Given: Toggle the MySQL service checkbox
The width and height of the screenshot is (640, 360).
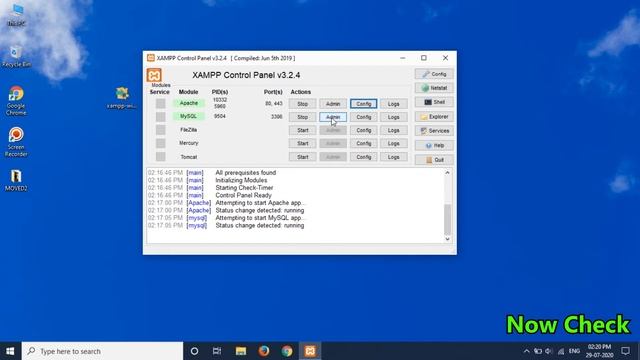Looking at the screenshot, I should tap(160, 117).
